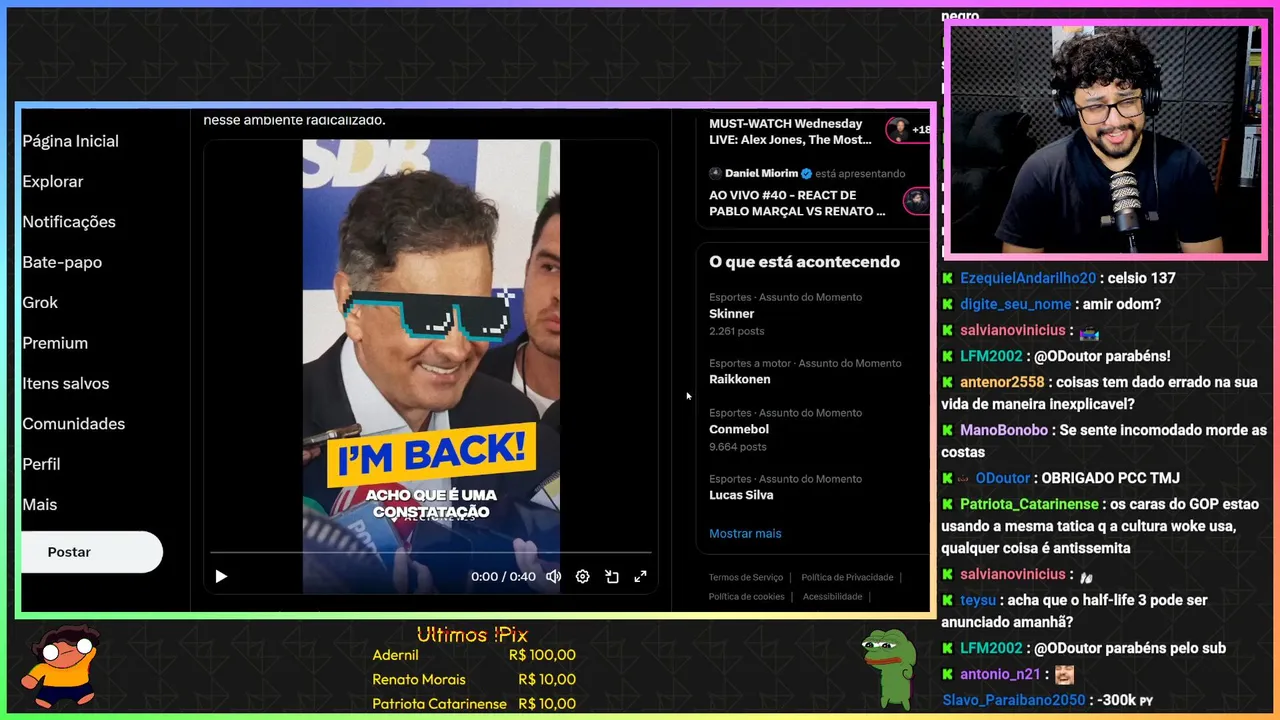Open Política de cookies link
Image resolution: width=1280 pixels, height=720 pixels.
click(x=746, y=597)
